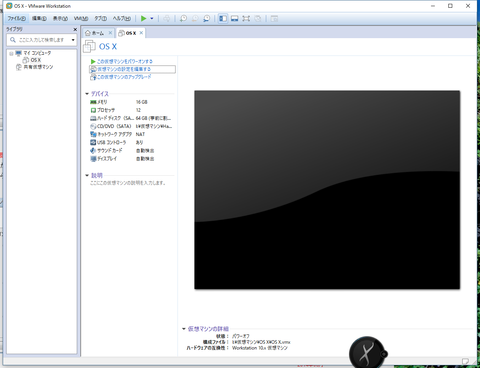
Task: Collapse the 説明 section
Action: [87, 175]
